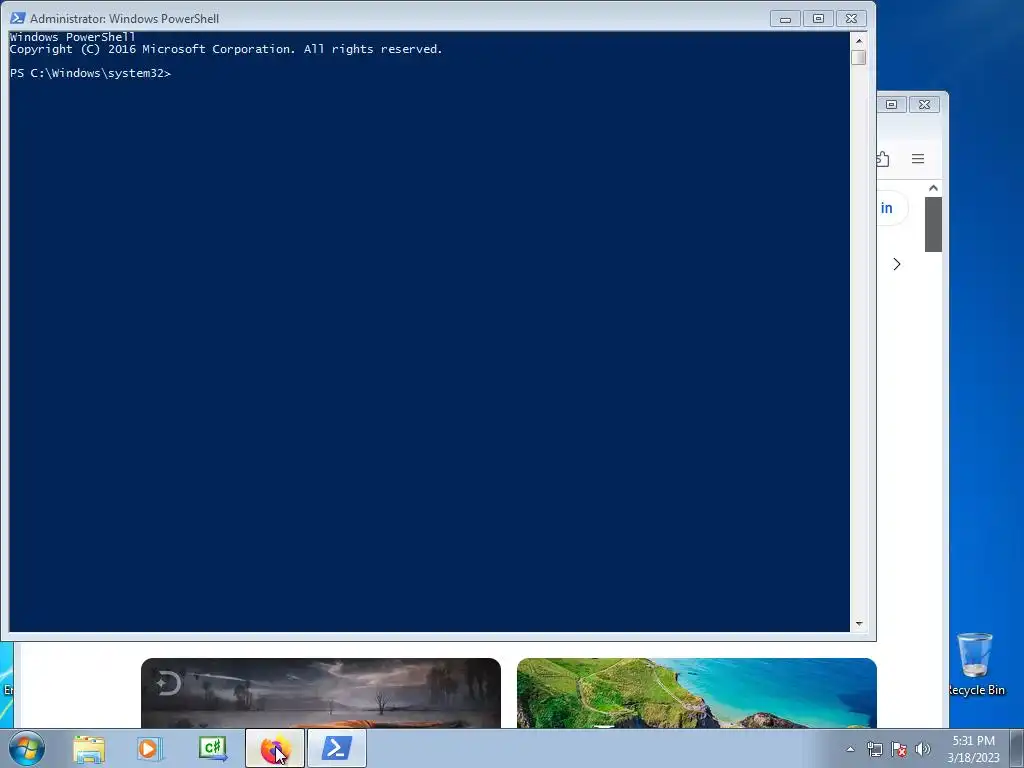
Task: Minimize the PowerShell window
Action: [x=785, y=19]
